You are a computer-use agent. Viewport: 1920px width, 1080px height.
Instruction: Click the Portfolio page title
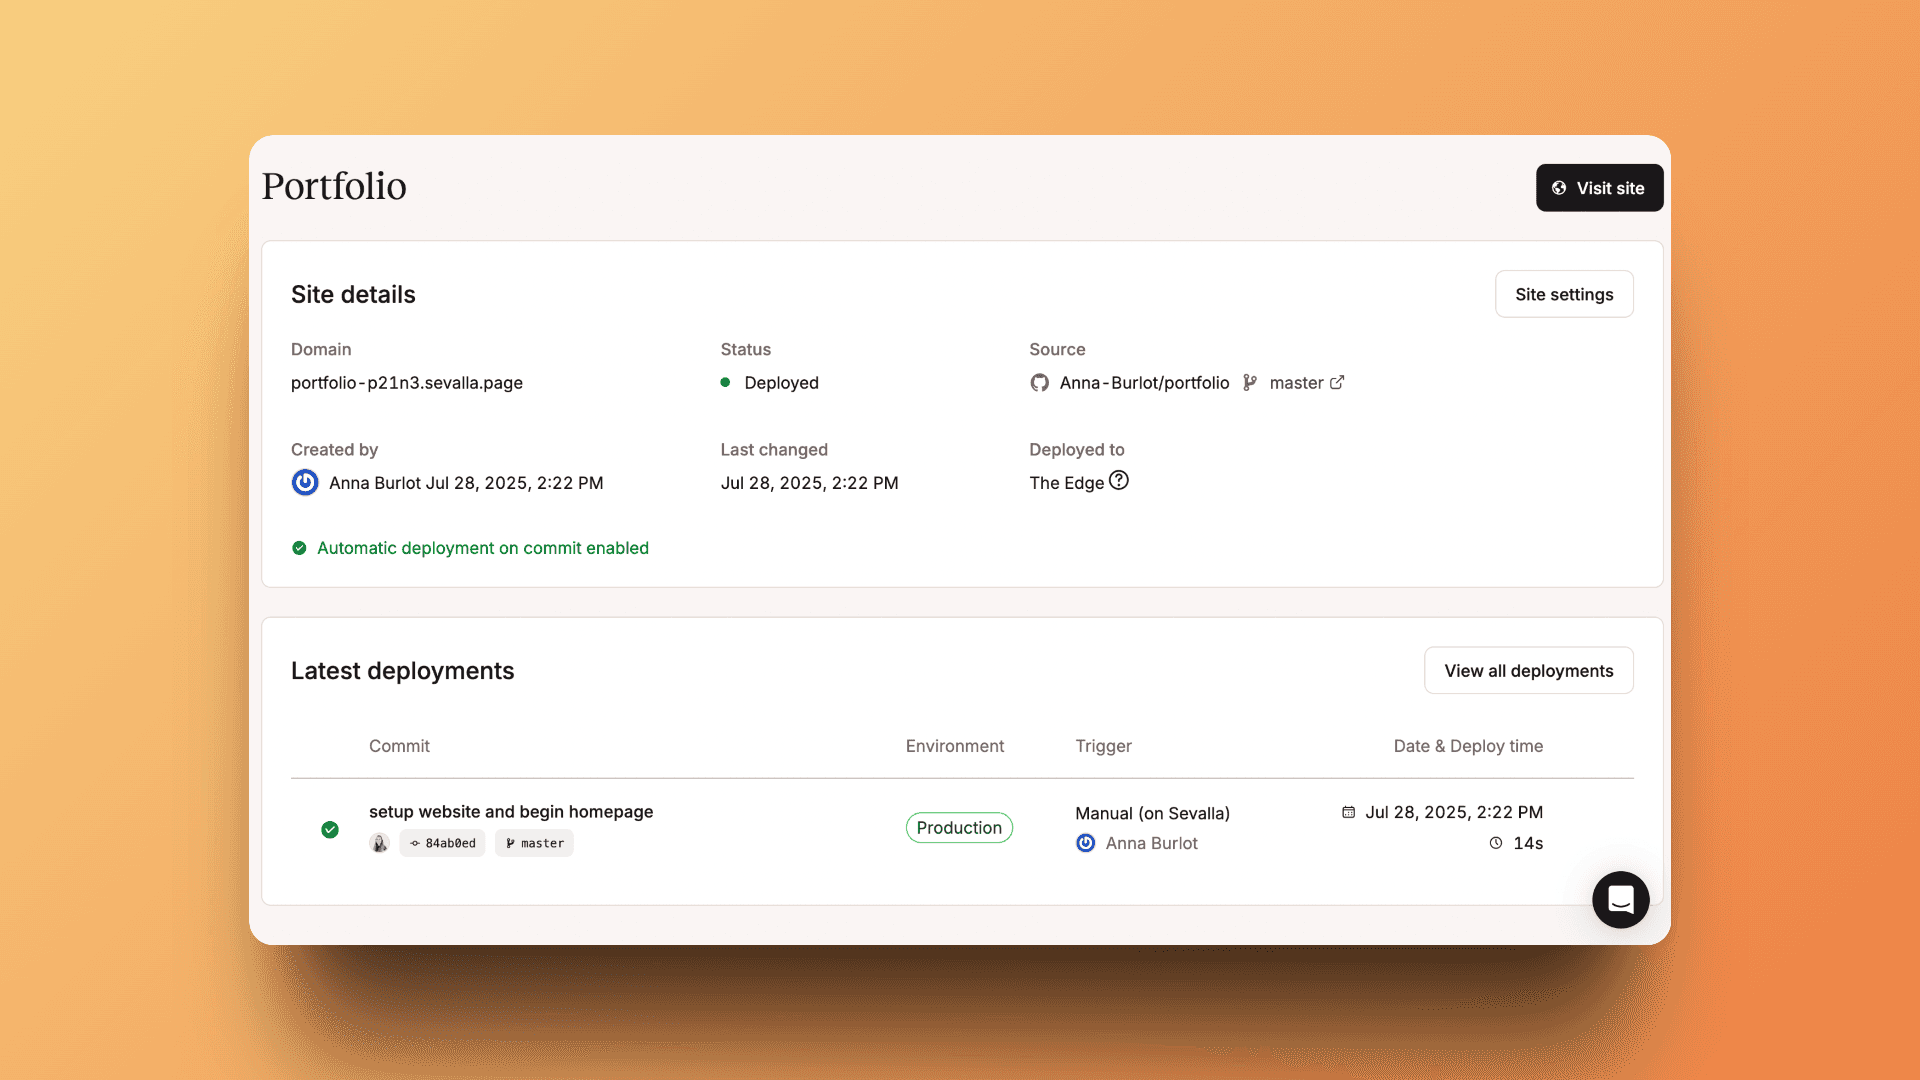tap(334, 187)
